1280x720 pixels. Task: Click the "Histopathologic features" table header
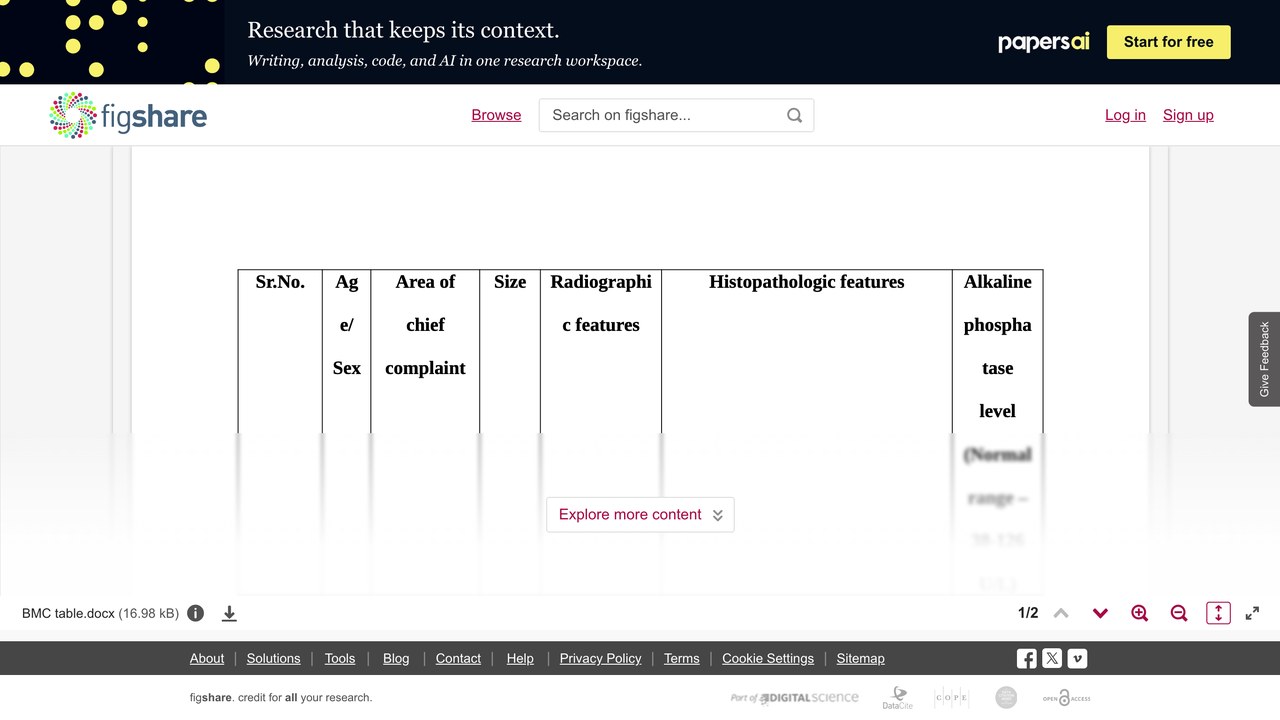pyautogui.click(x=807, y=282)
